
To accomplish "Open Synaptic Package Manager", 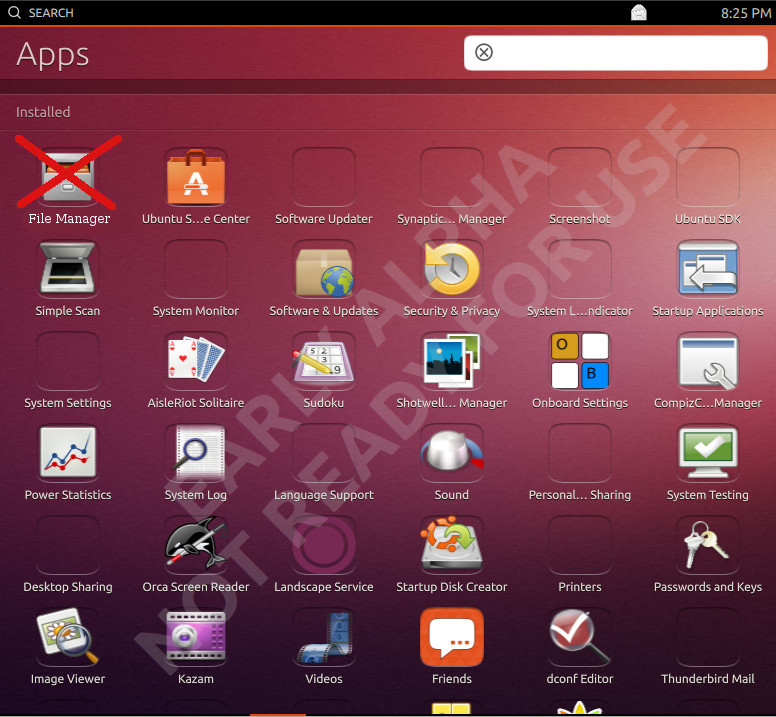I will coord(452,177).
